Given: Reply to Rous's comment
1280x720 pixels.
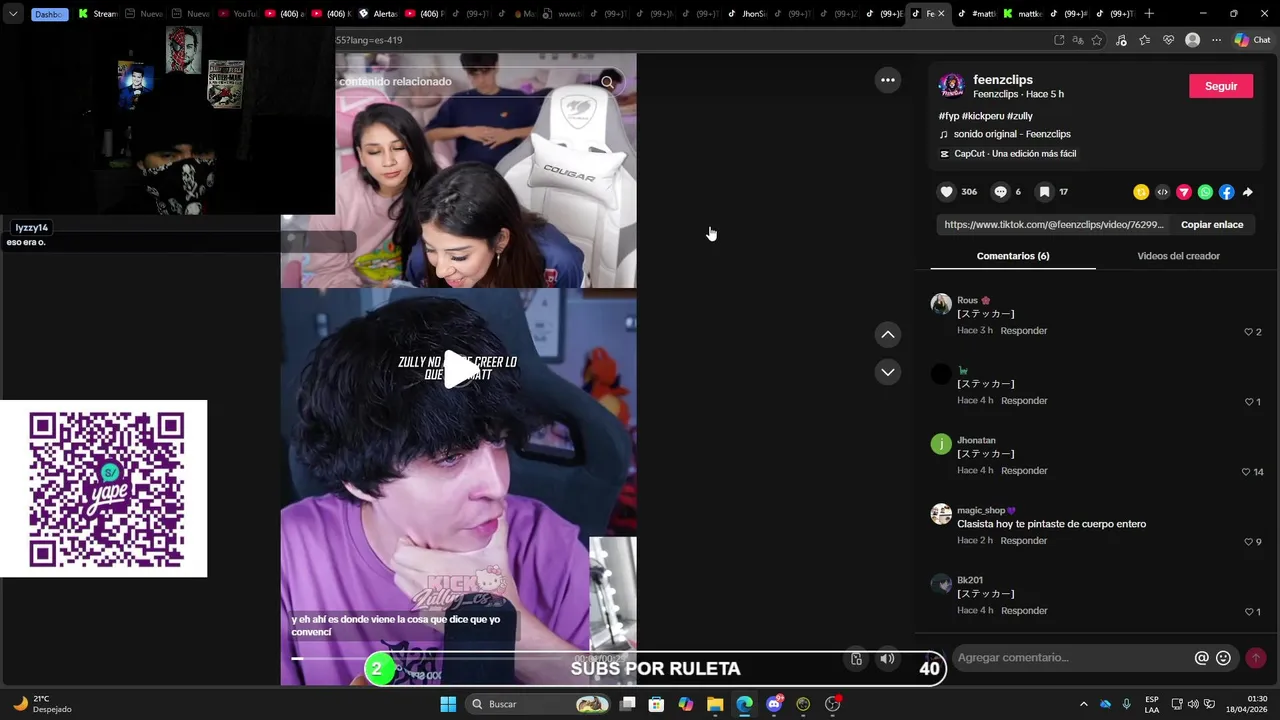Looking at the screenshot, I should point(1024,331).
